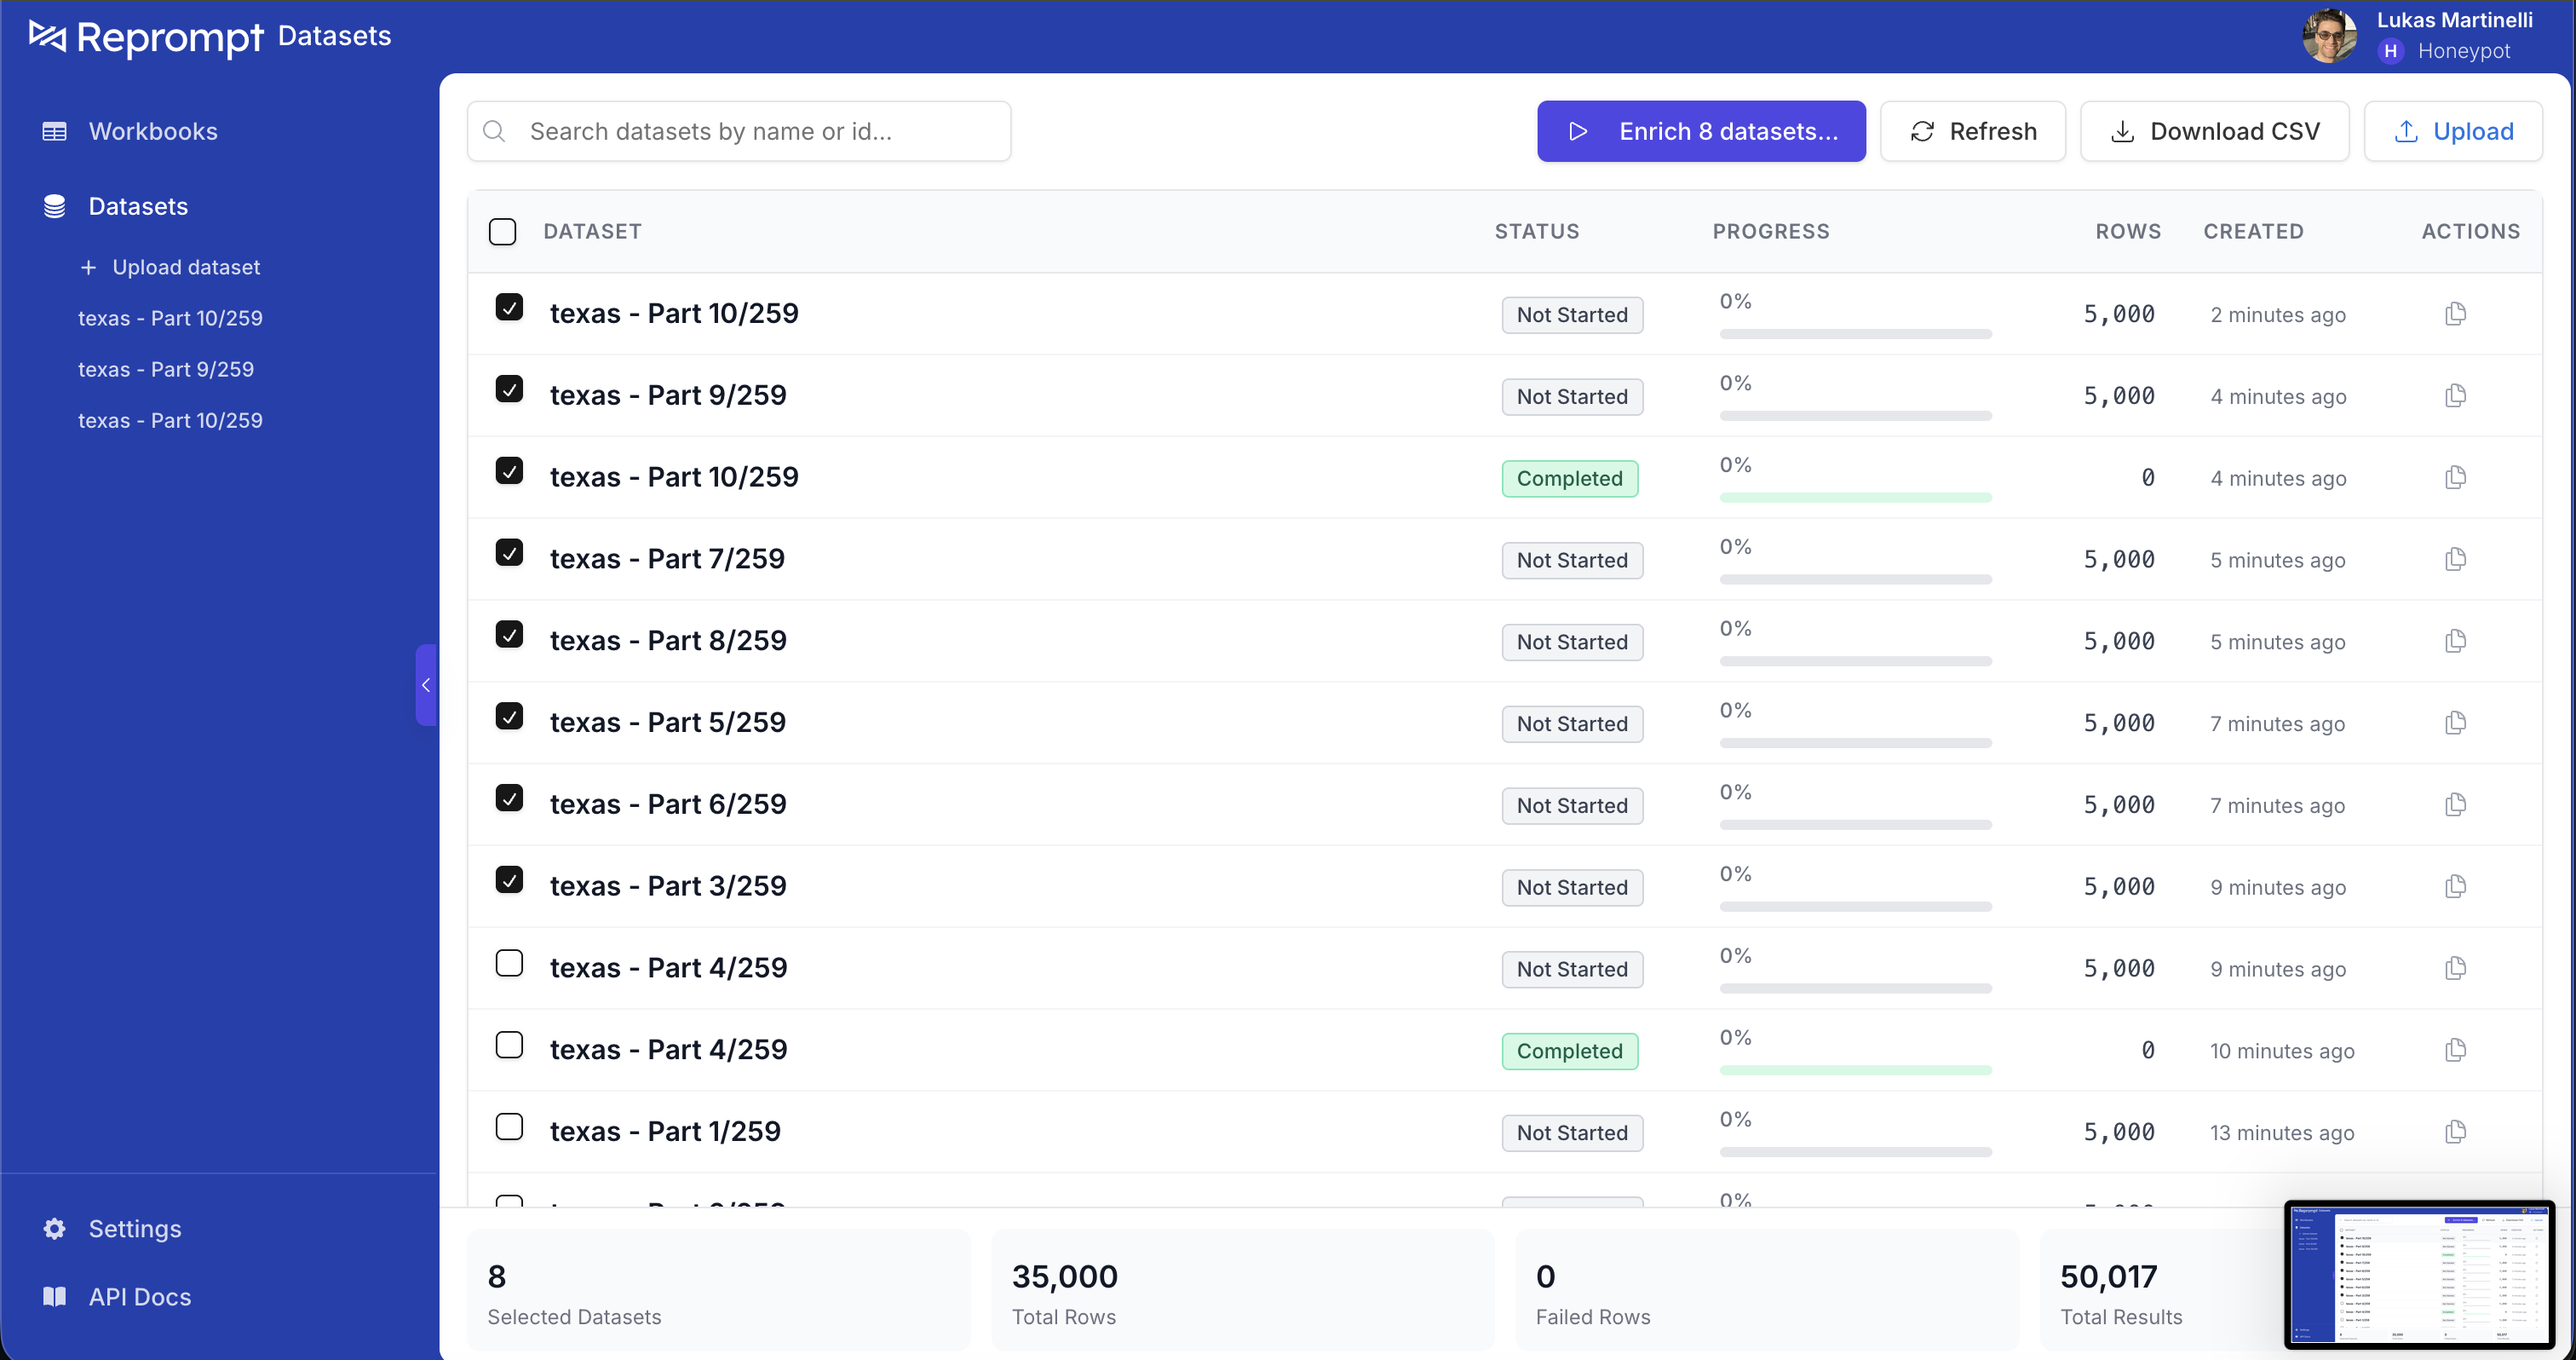
Task: Click the plus icon for Upload dataset
Action: (x=88, y=267)
